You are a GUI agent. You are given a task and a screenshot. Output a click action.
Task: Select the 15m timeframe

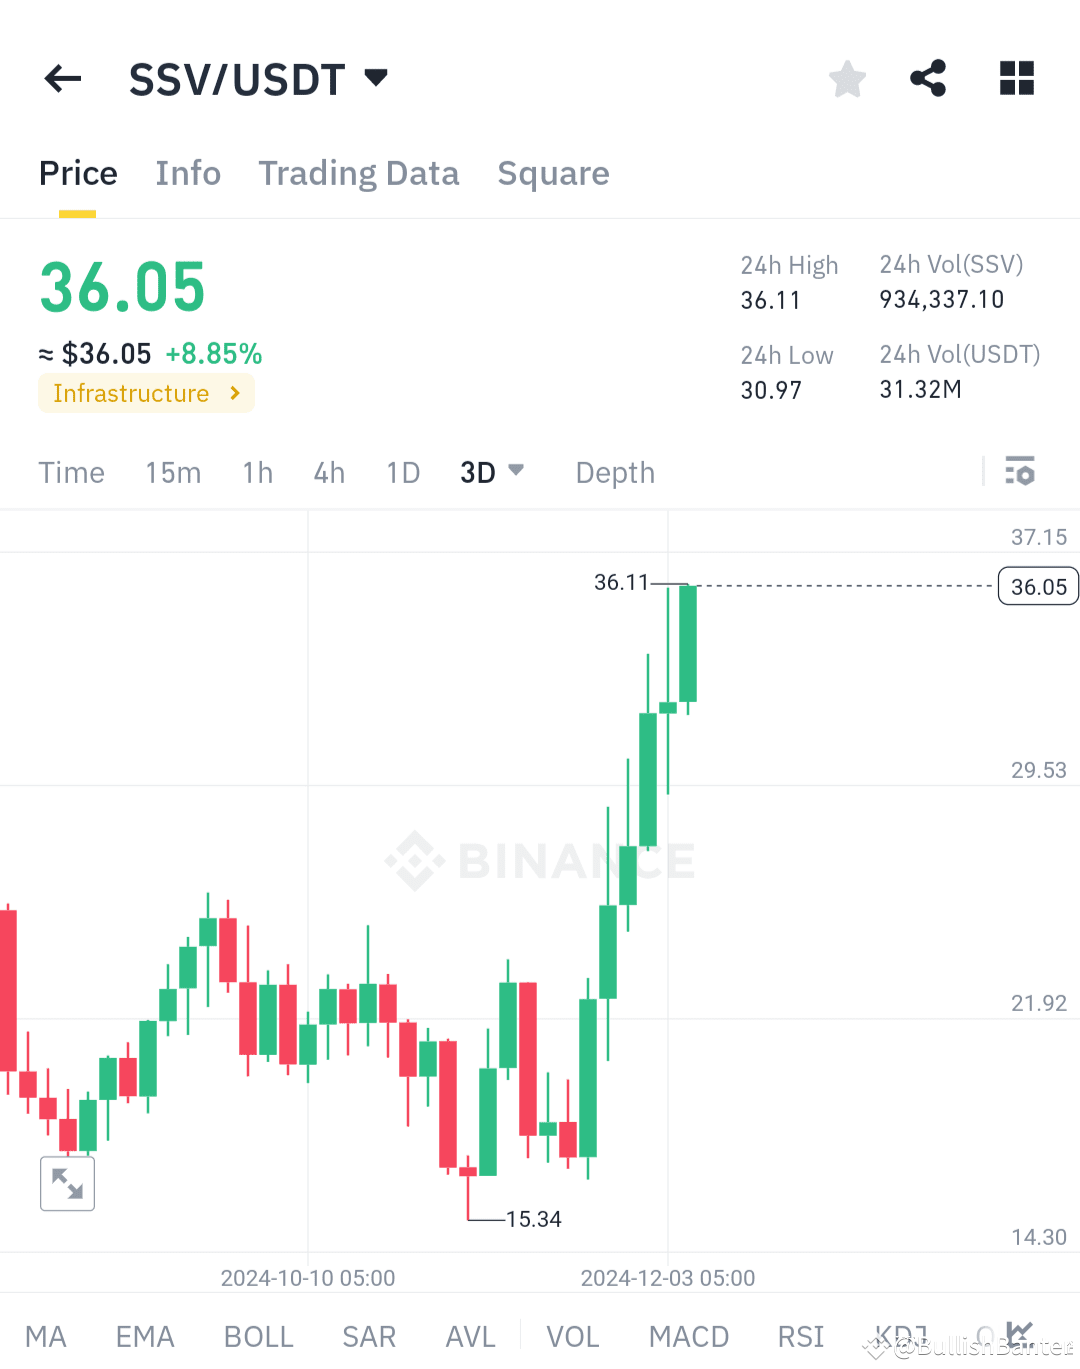pos(172,472)
